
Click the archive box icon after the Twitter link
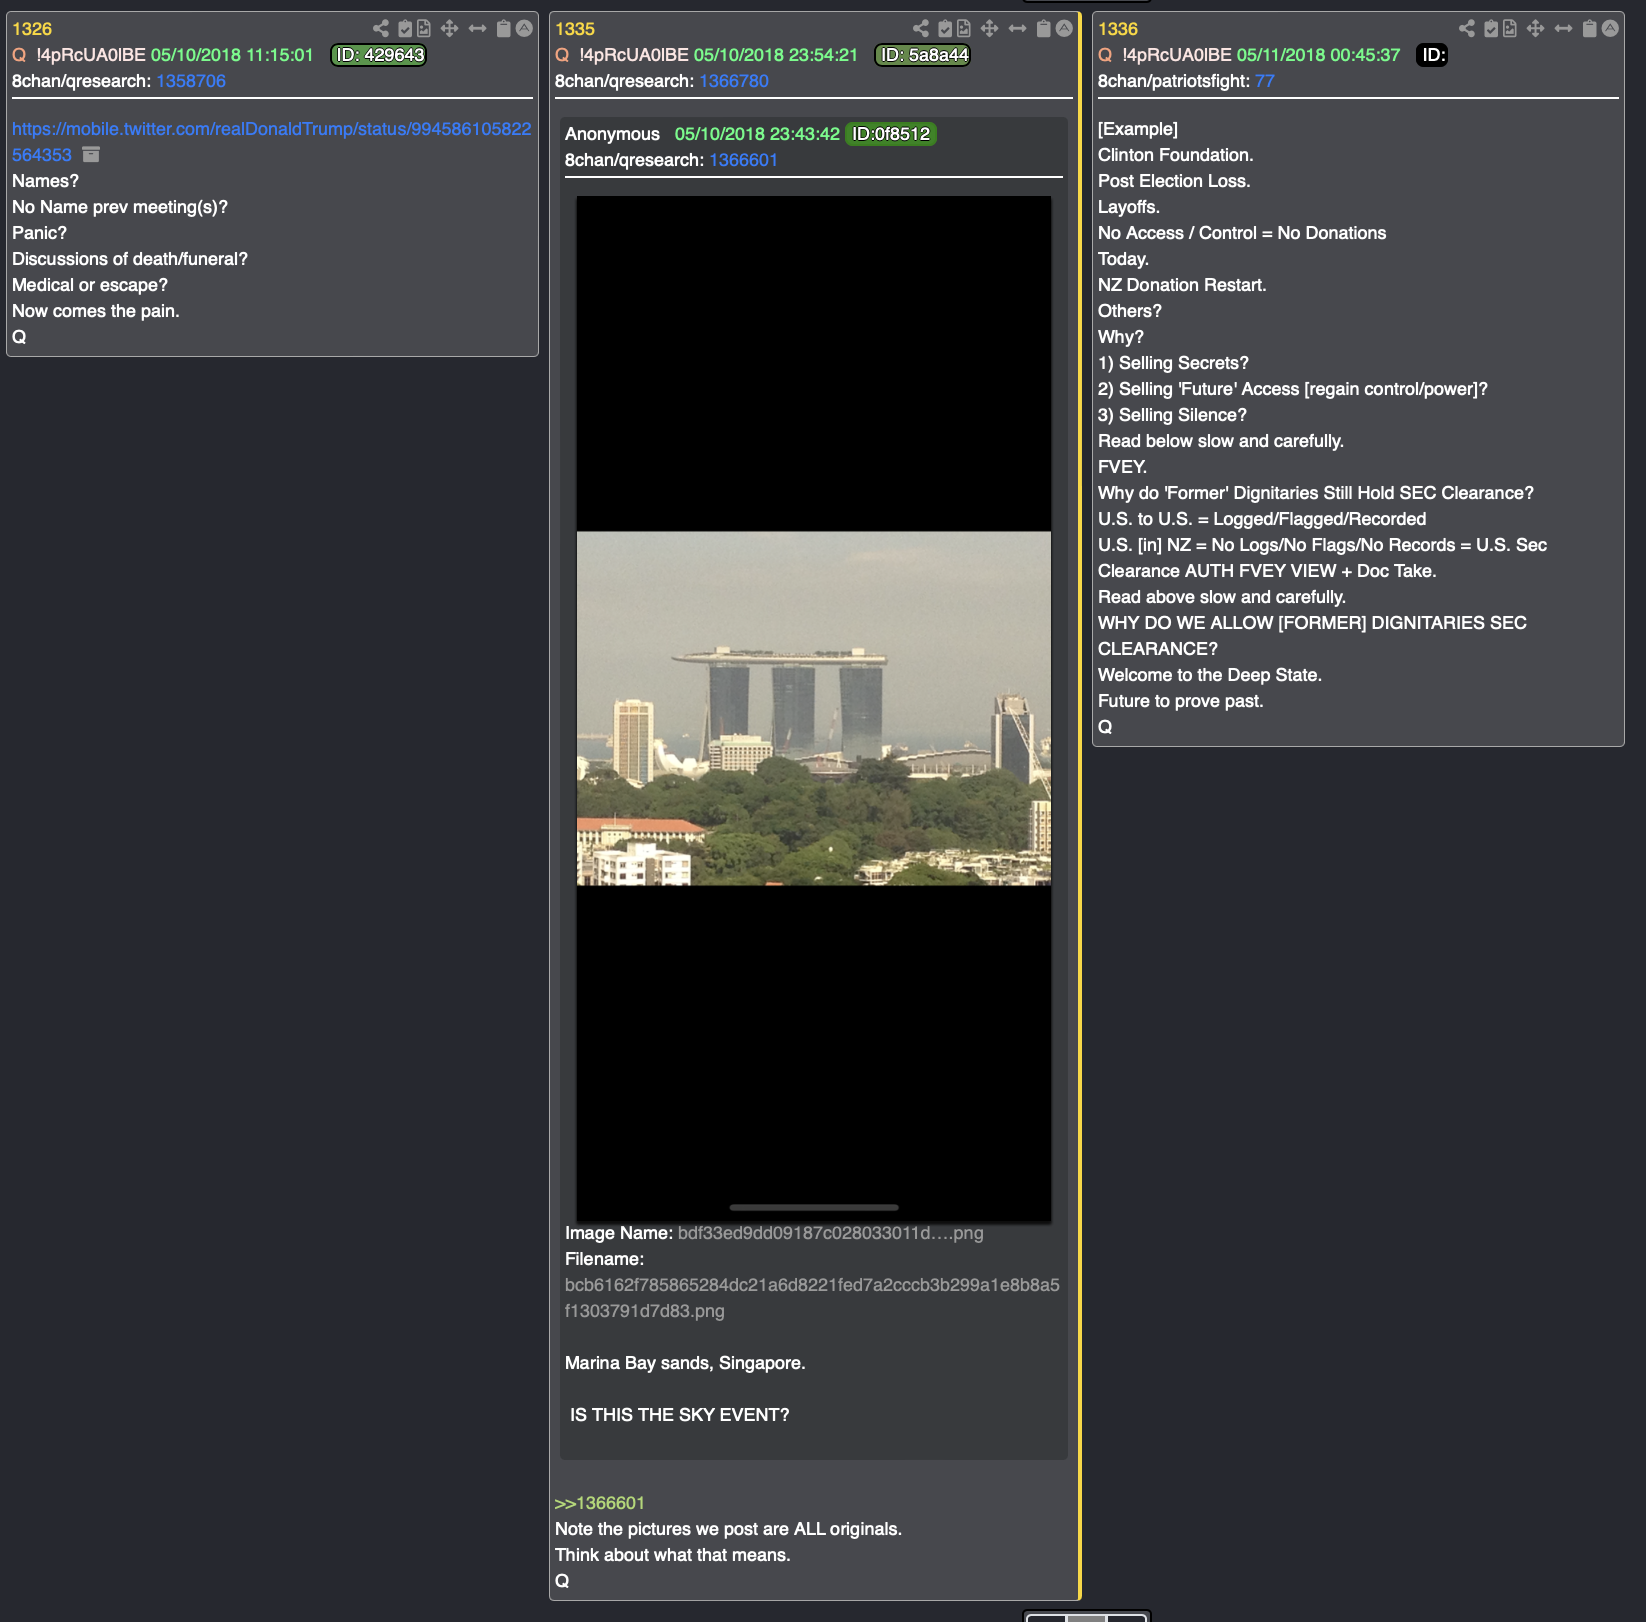[x=91, y=155]
